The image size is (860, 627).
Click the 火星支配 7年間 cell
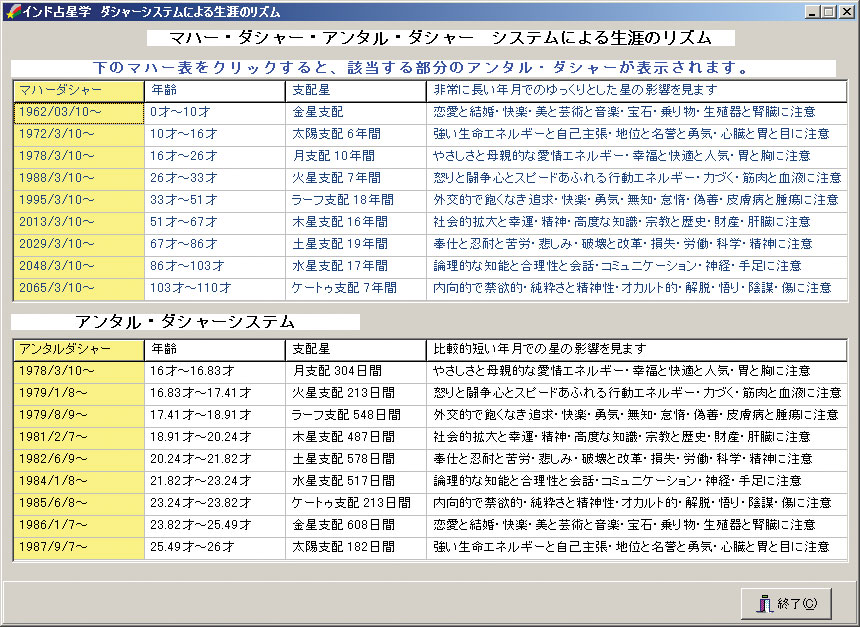point(356,179)
